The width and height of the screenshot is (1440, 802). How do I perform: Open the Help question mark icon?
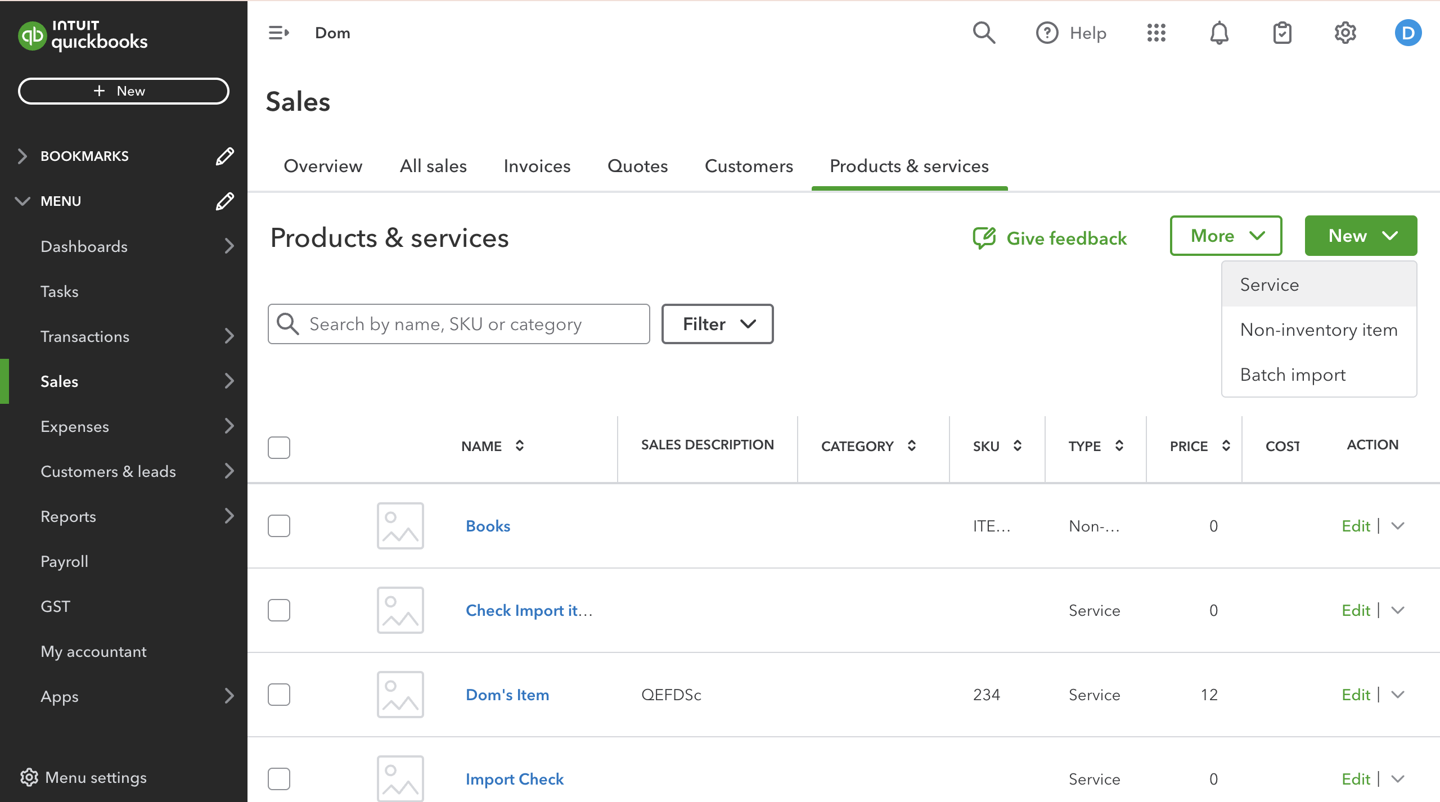1047,33
